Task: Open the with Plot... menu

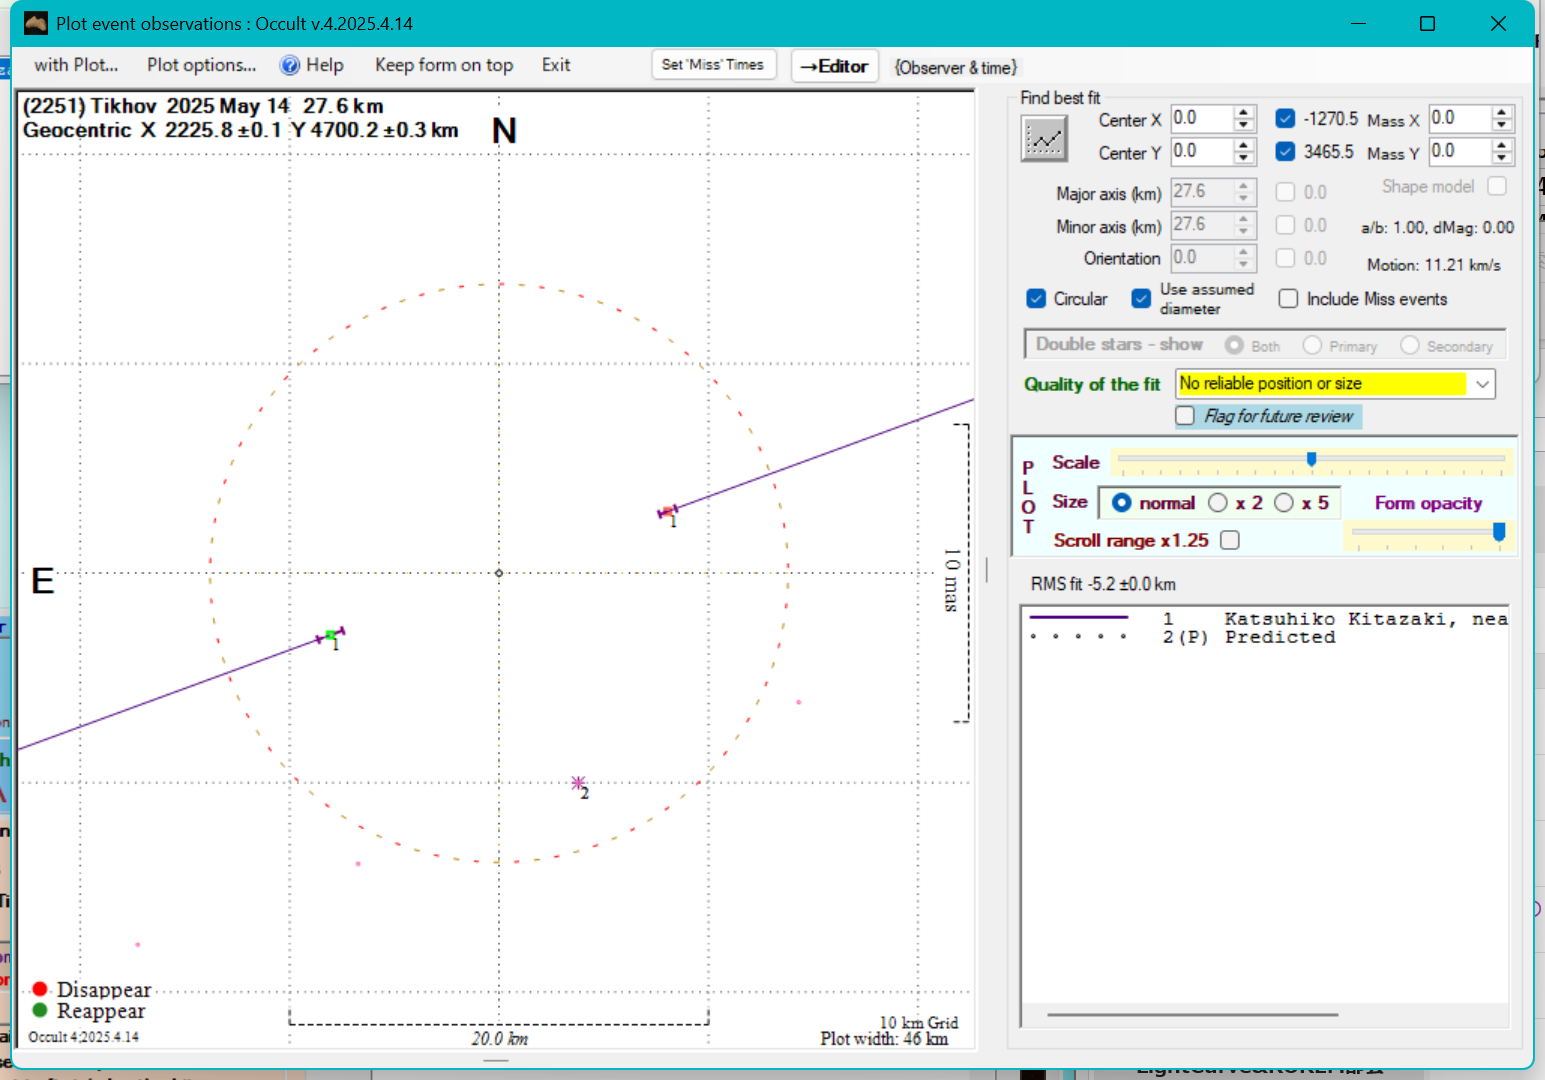Action: coord(76,65)
